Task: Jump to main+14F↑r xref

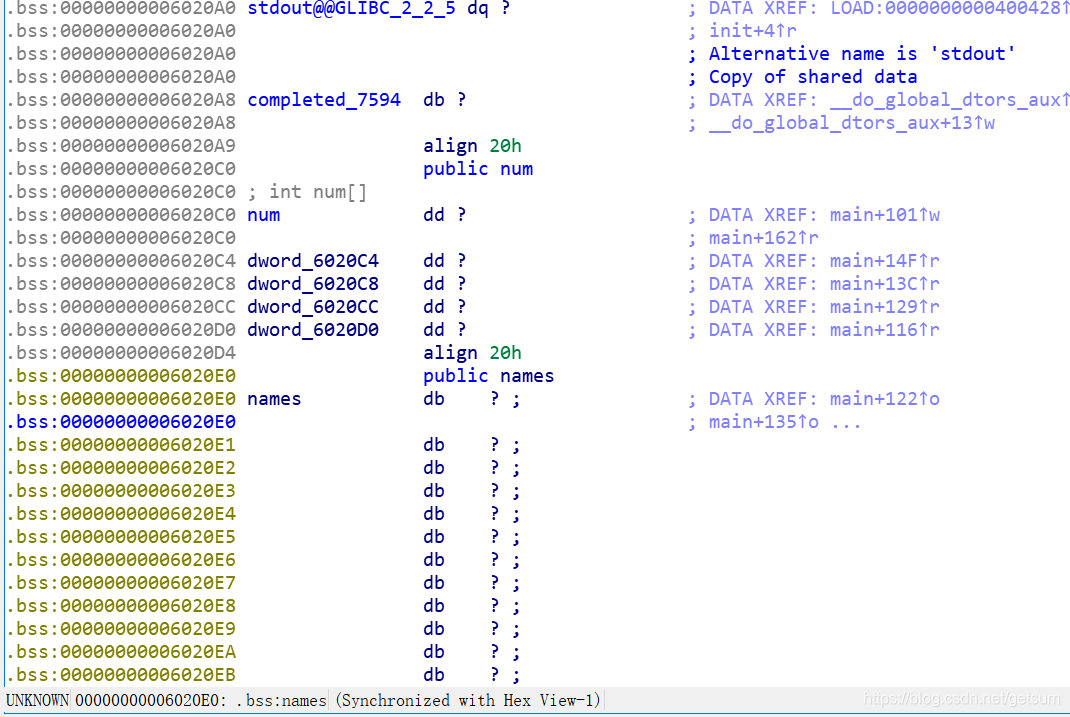Action: point(884,261)
